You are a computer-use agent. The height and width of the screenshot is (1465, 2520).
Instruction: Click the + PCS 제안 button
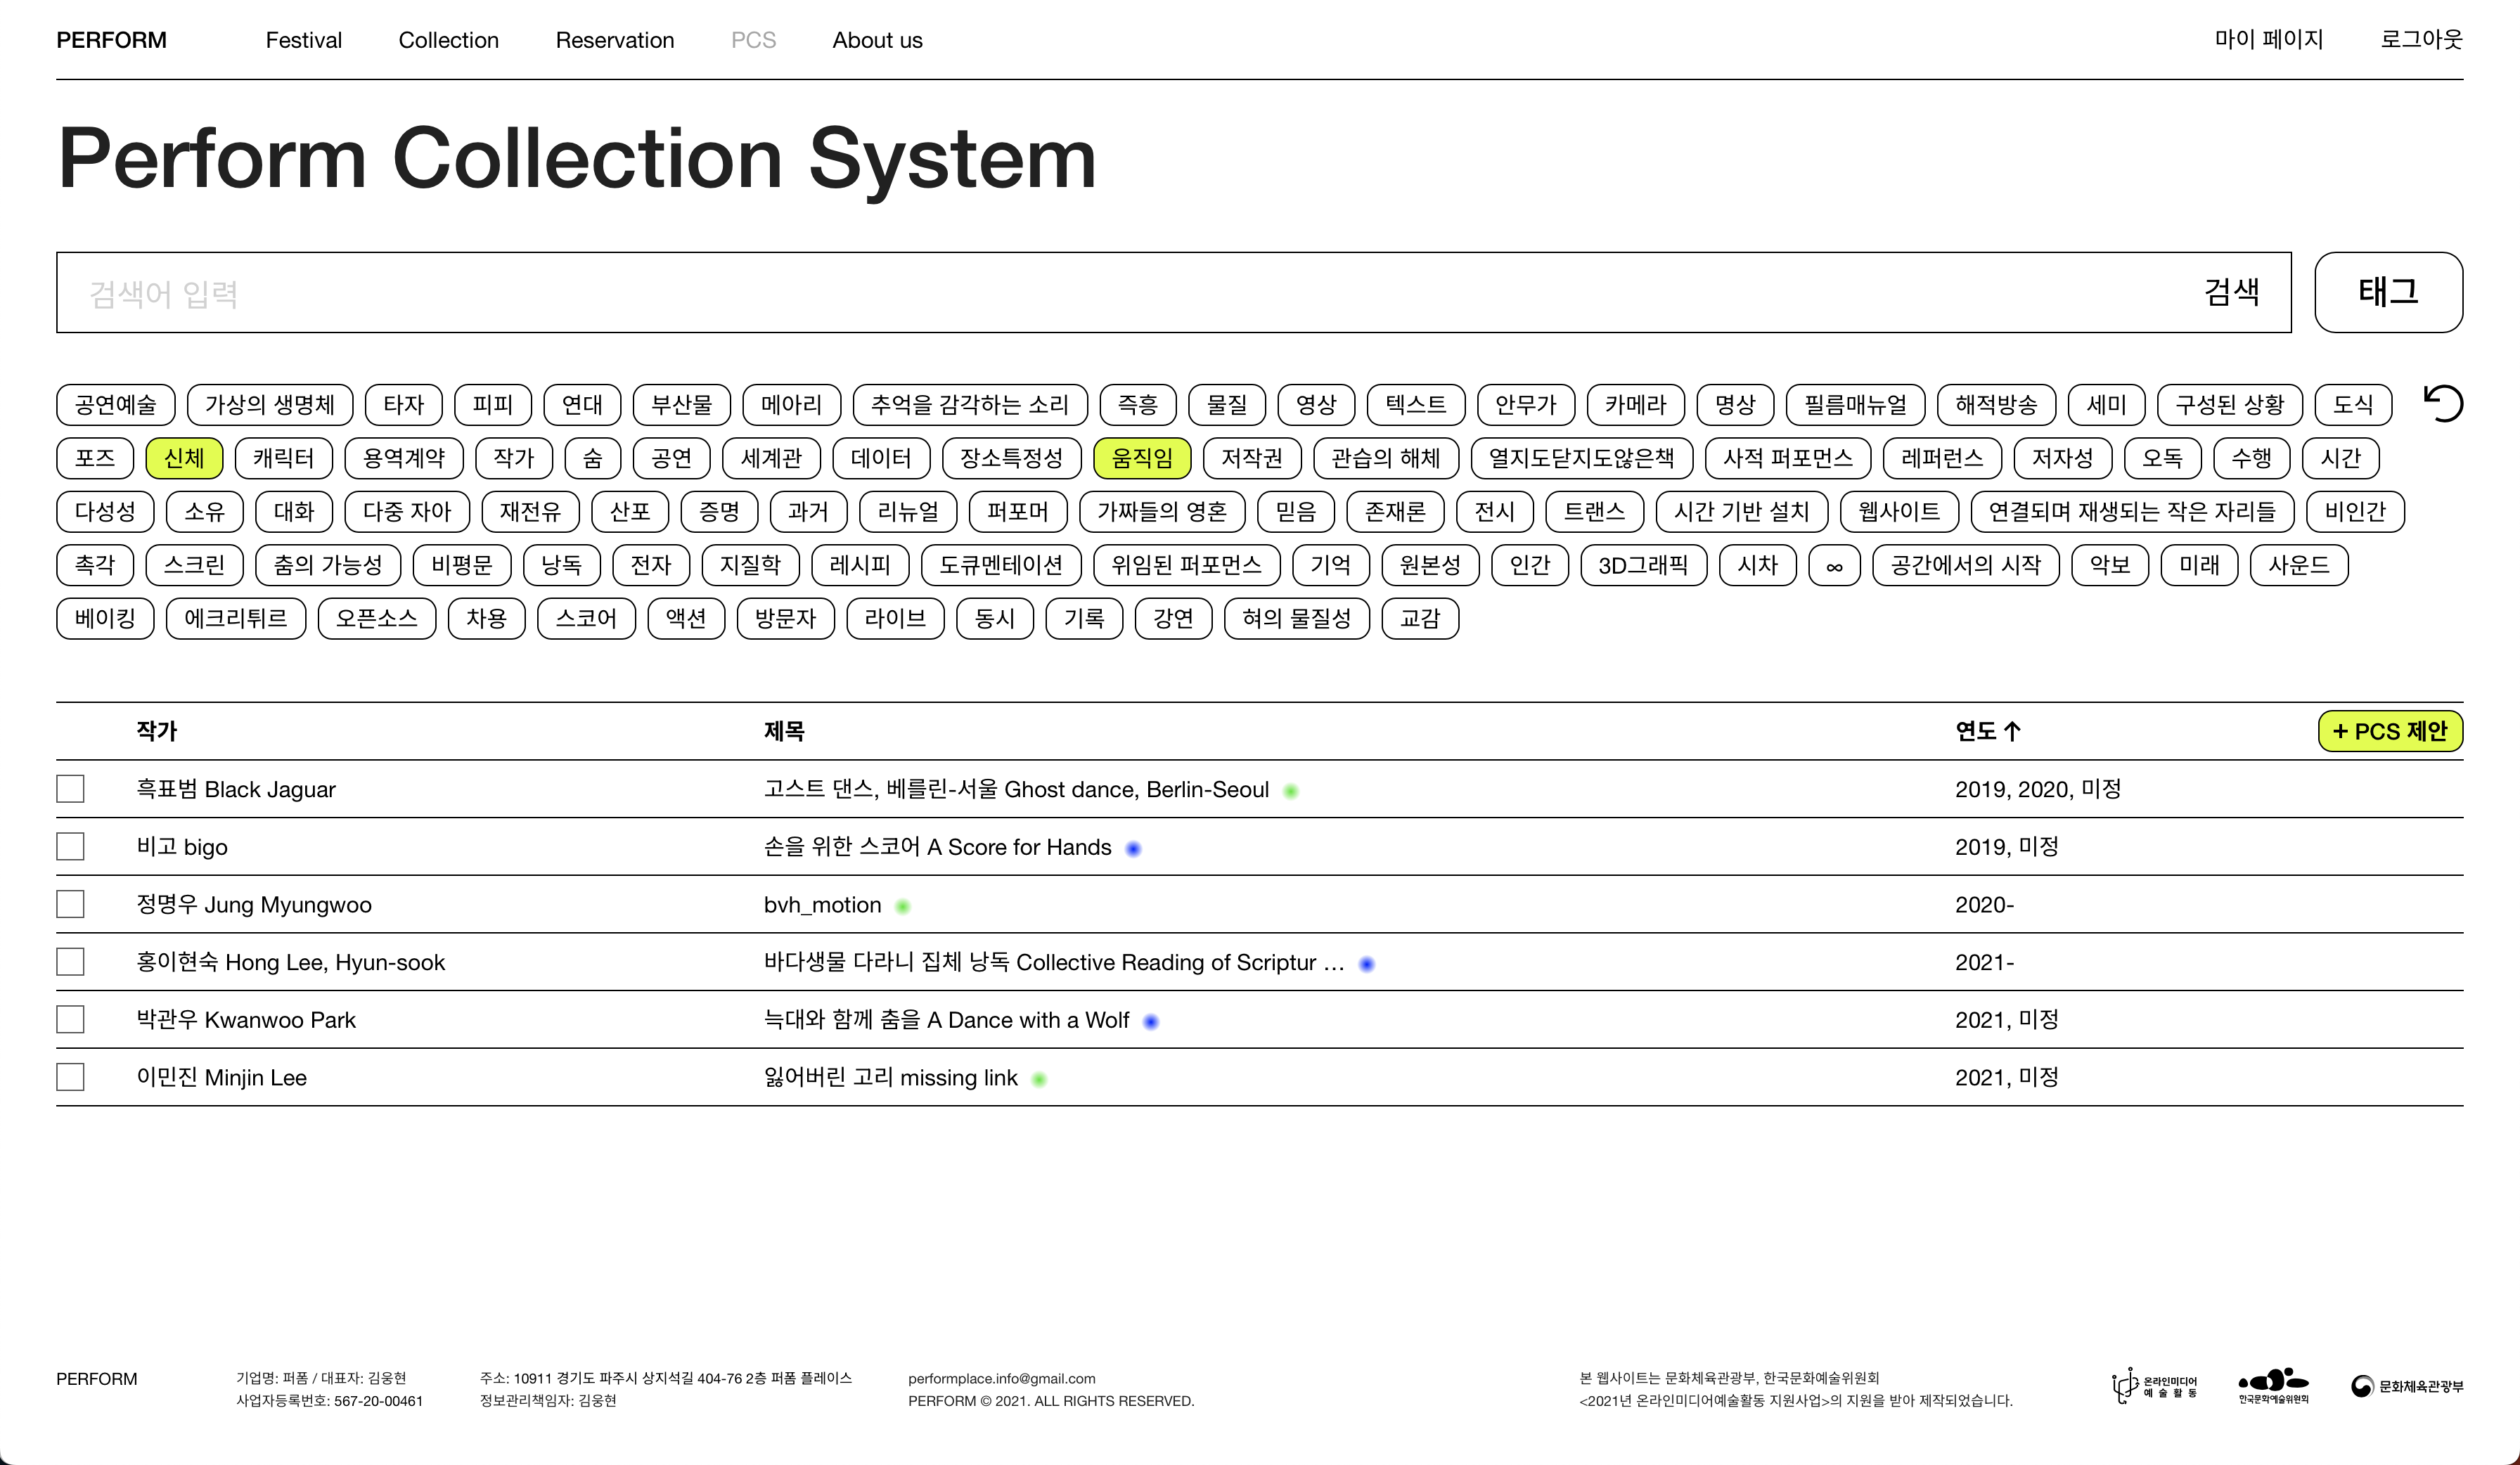pos(2390,731)
